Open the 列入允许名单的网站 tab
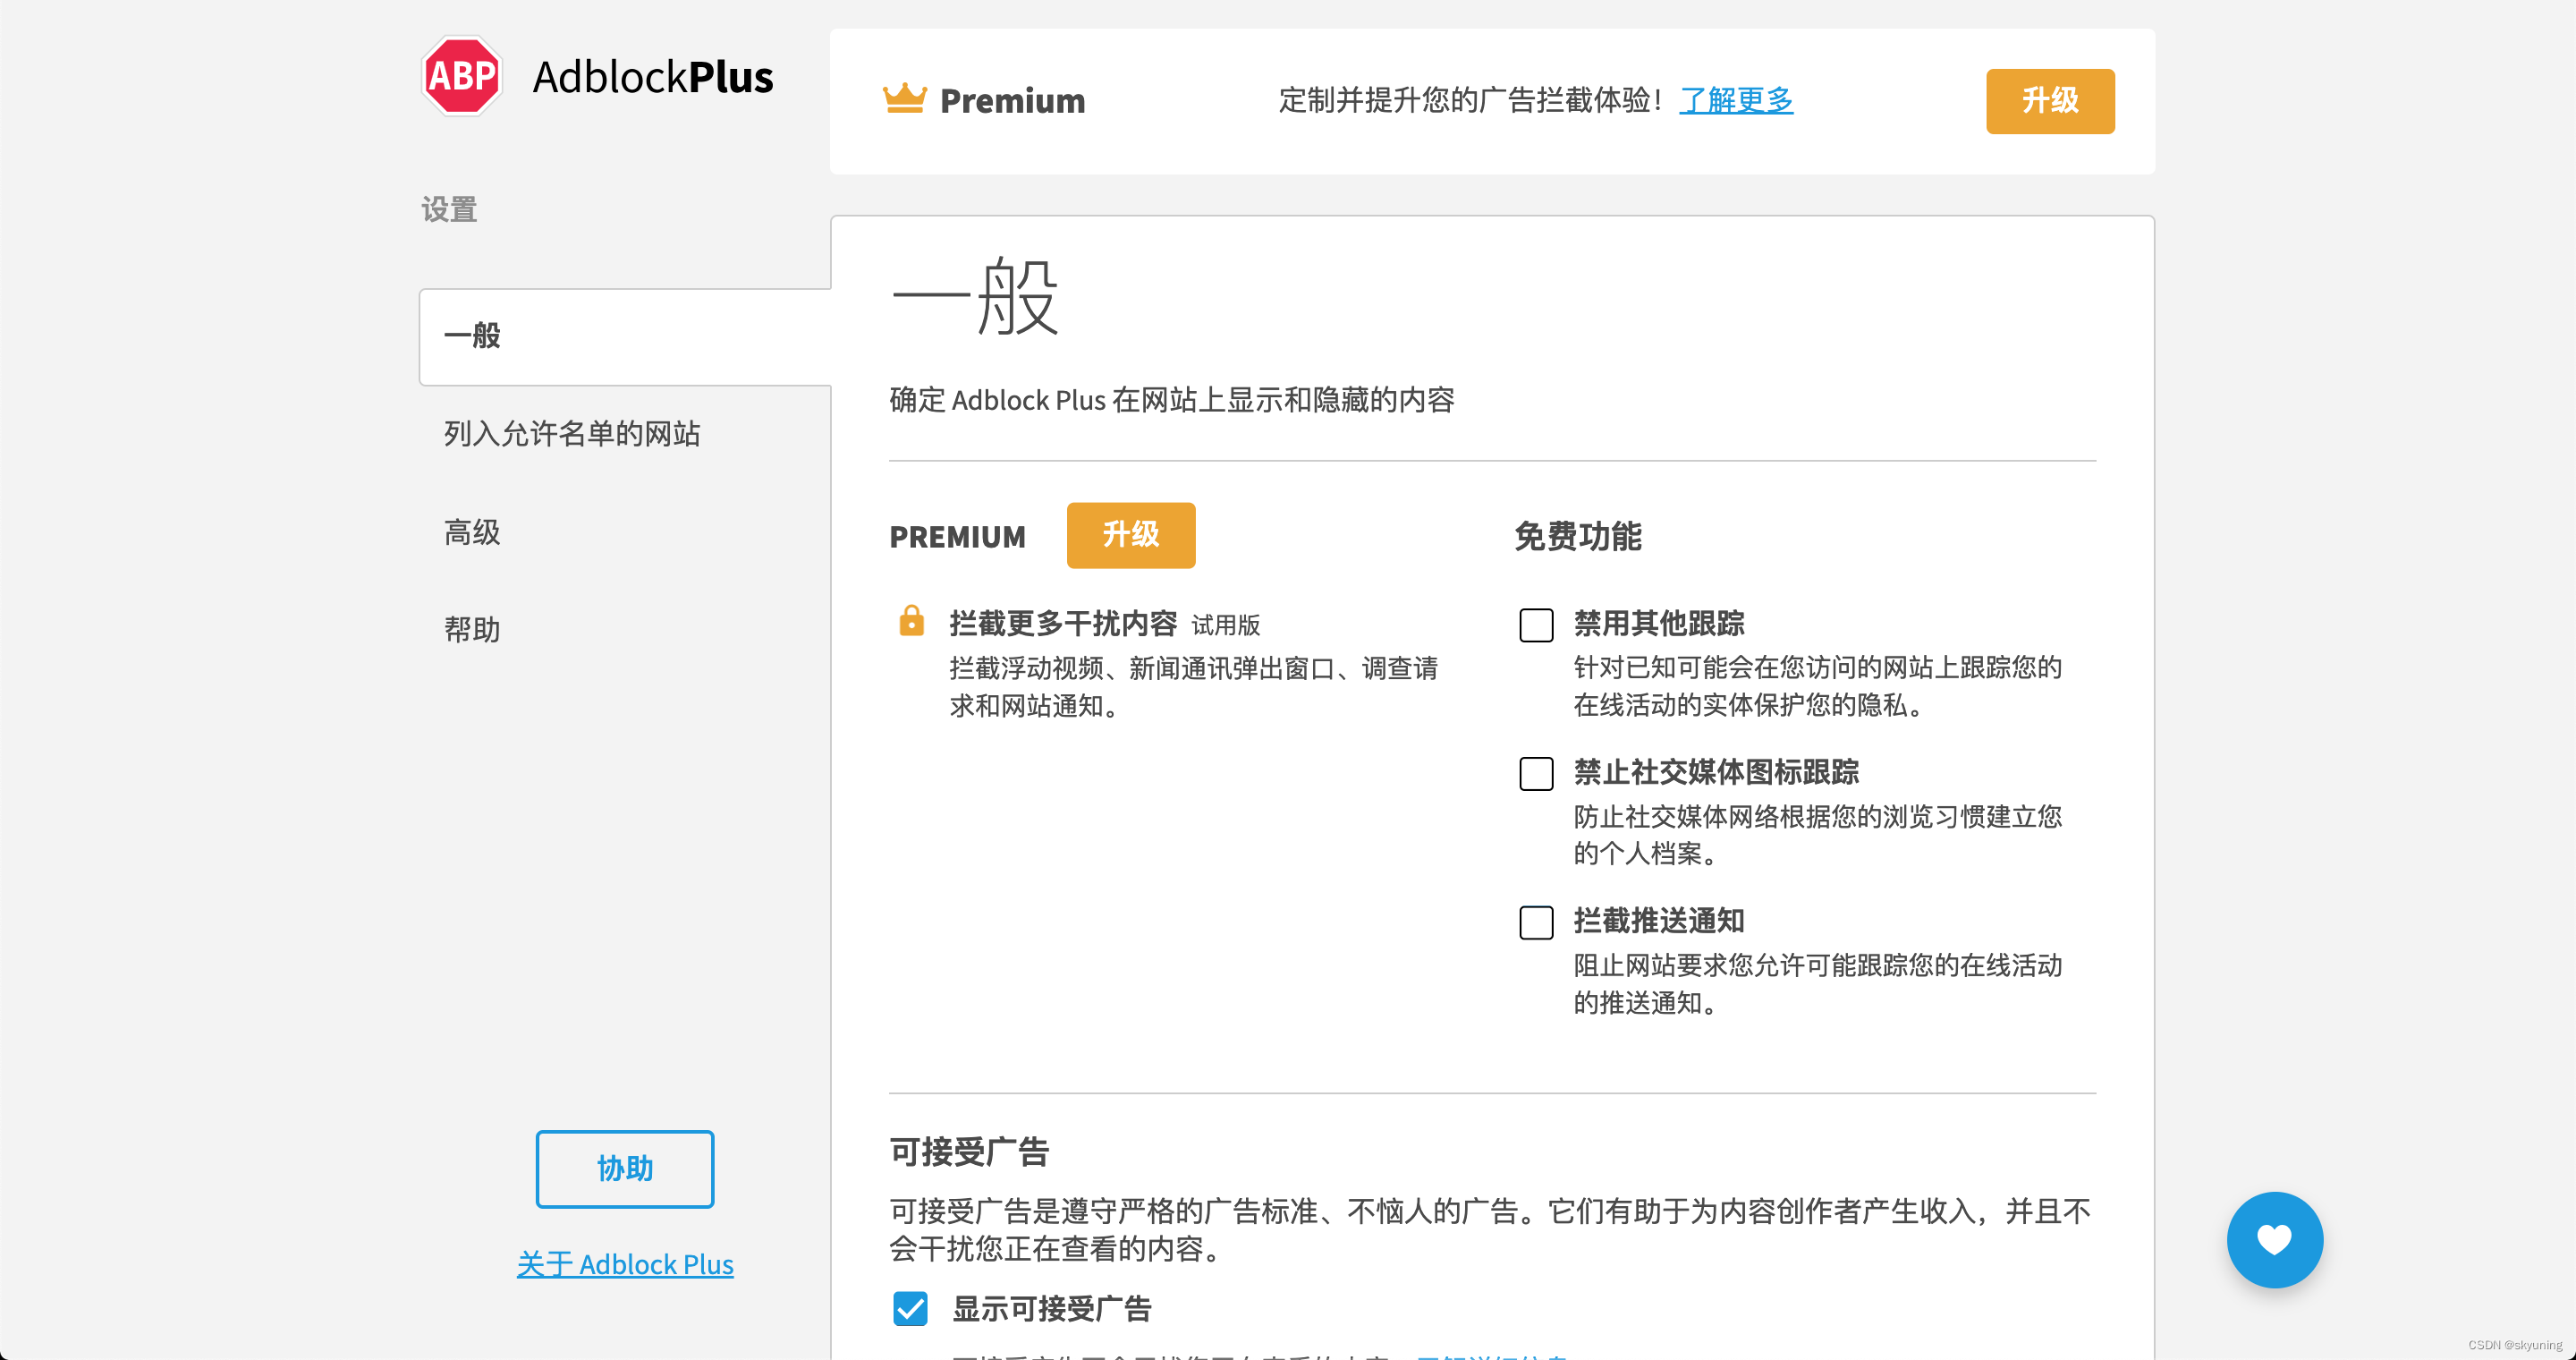This screenshot has width=2576, height=1360. pos(572,434)
